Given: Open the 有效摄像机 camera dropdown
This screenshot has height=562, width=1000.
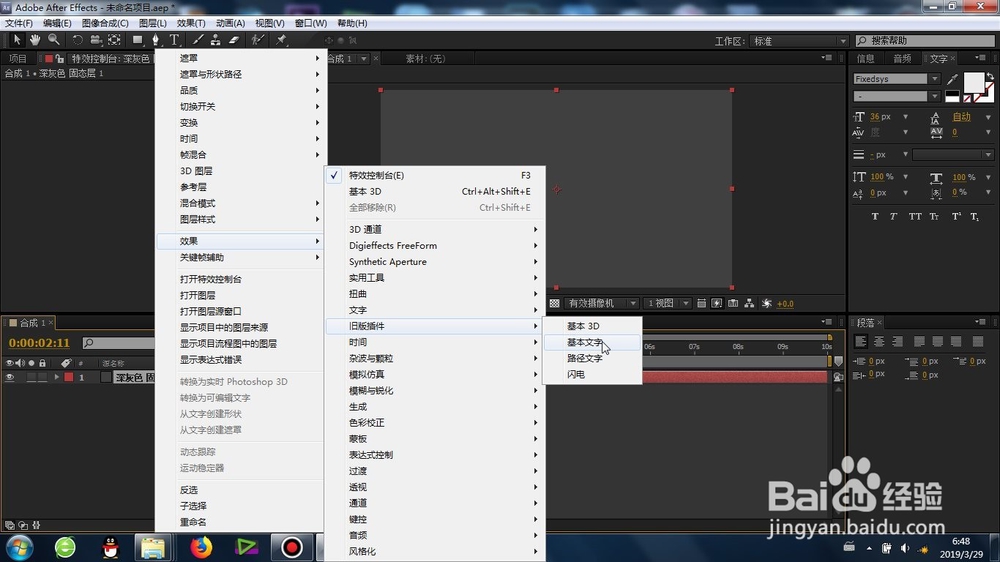Looking at the screenshot, I should (x=601, y=304).
